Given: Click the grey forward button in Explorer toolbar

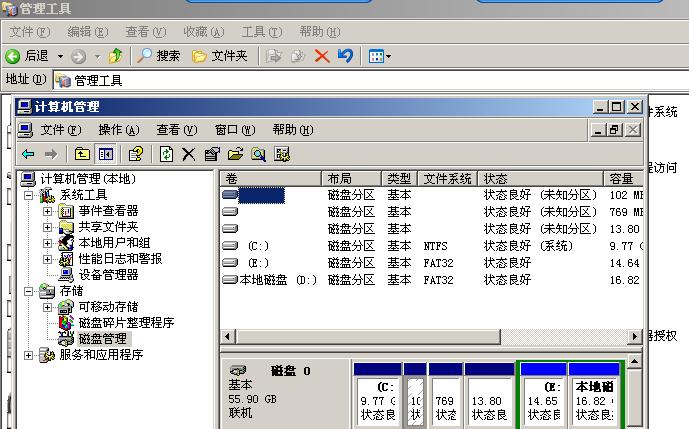Looking at the screenshot, I should click(78, 56).
